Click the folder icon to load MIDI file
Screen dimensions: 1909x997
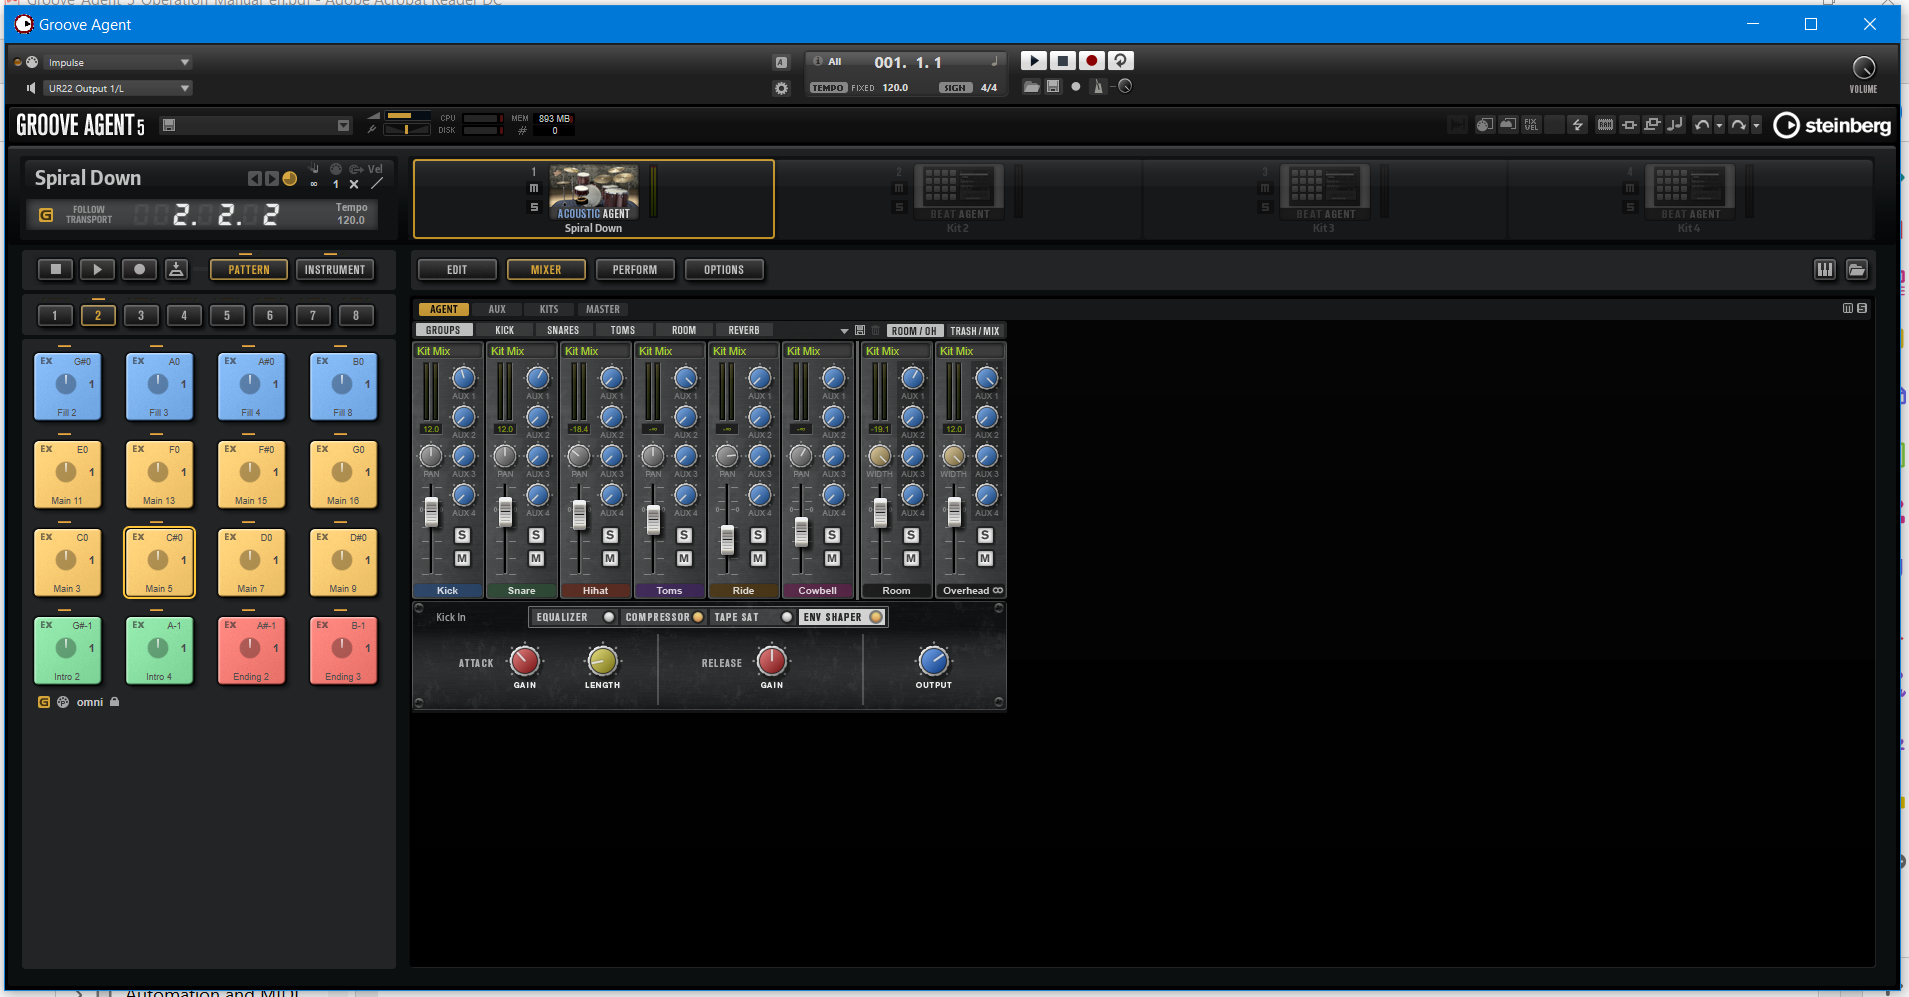[1031, 87]
